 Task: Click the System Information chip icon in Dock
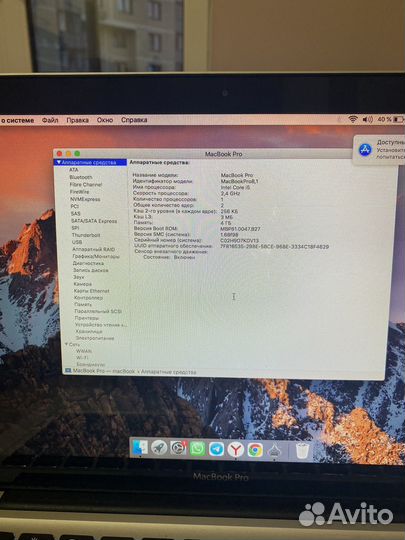(274, 450)
